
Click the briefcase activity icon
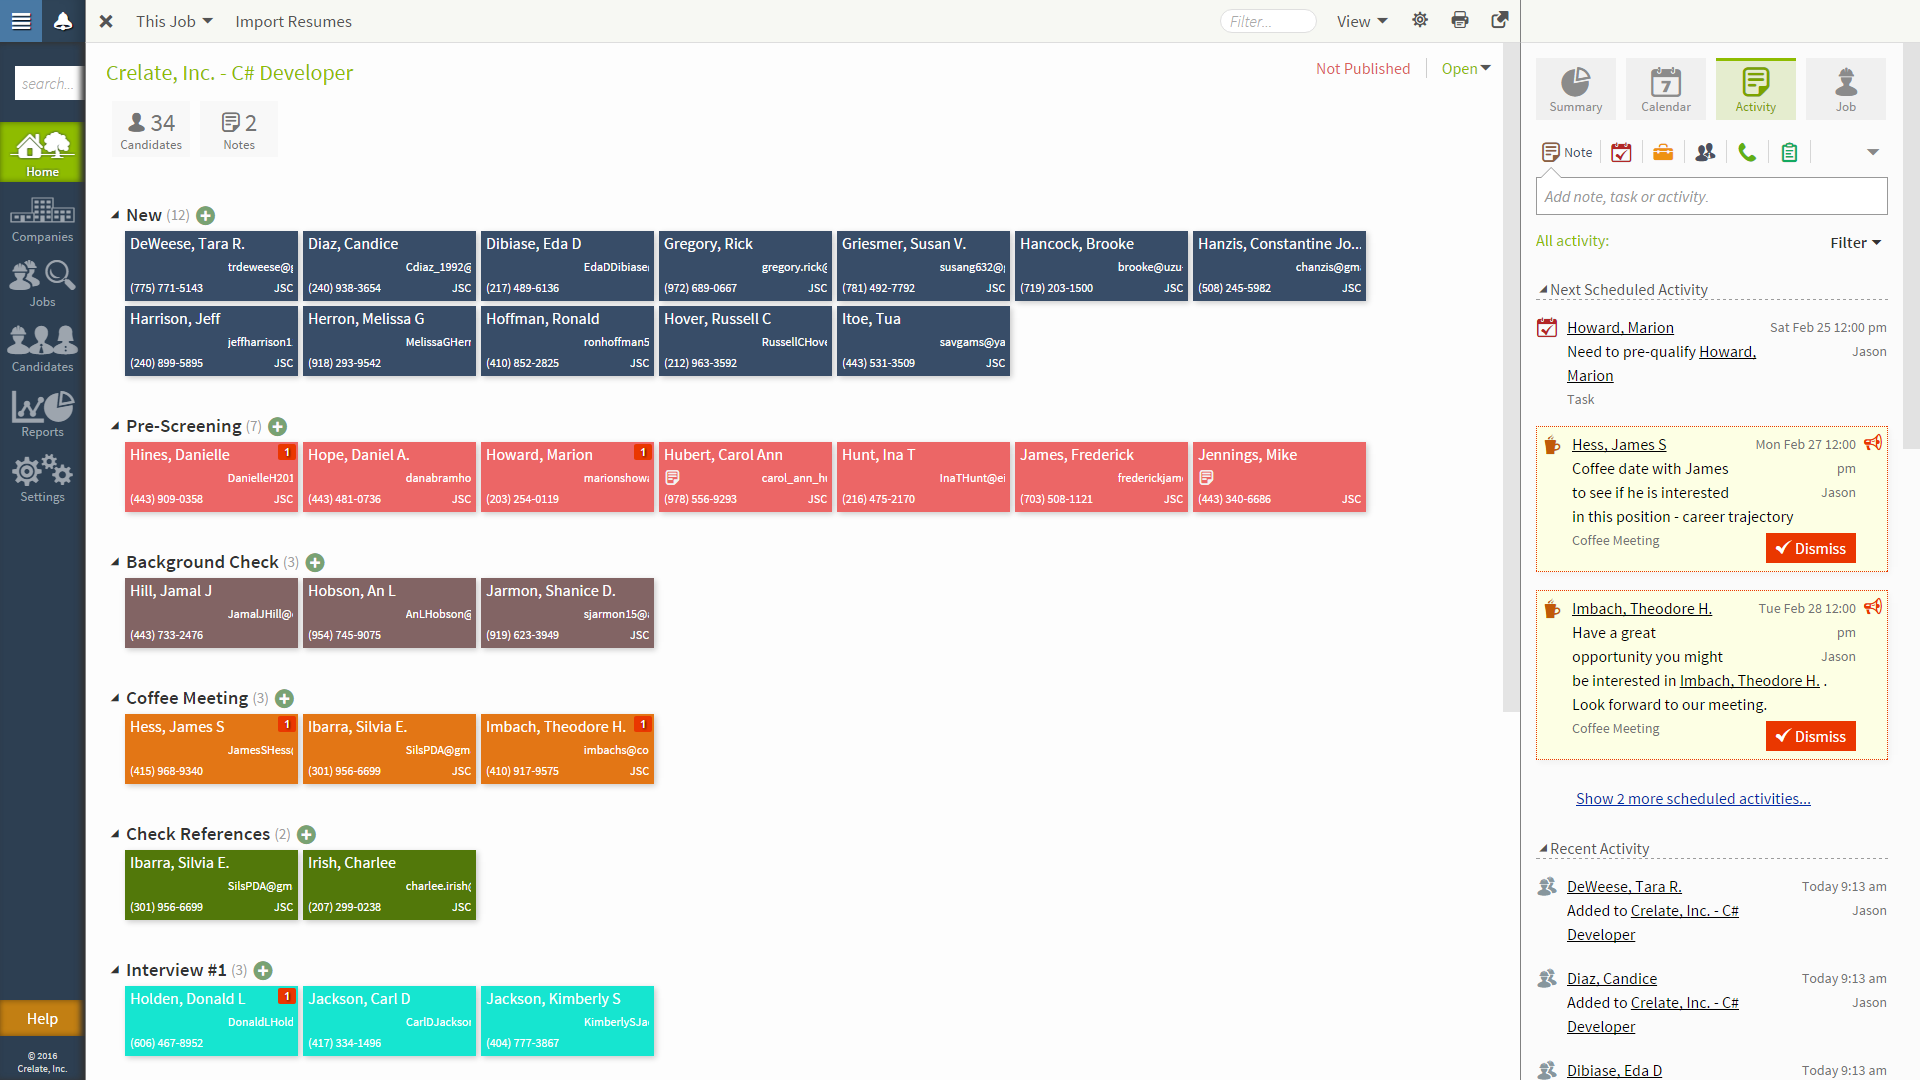[x=1663, y=152]
